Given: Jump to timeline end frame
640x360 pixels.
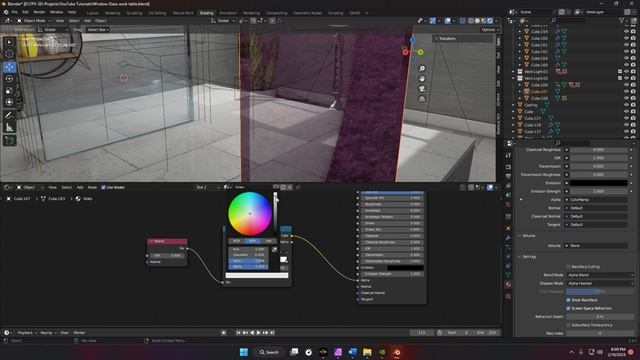Looking at the screenshot, I should (x=272, y=333).
